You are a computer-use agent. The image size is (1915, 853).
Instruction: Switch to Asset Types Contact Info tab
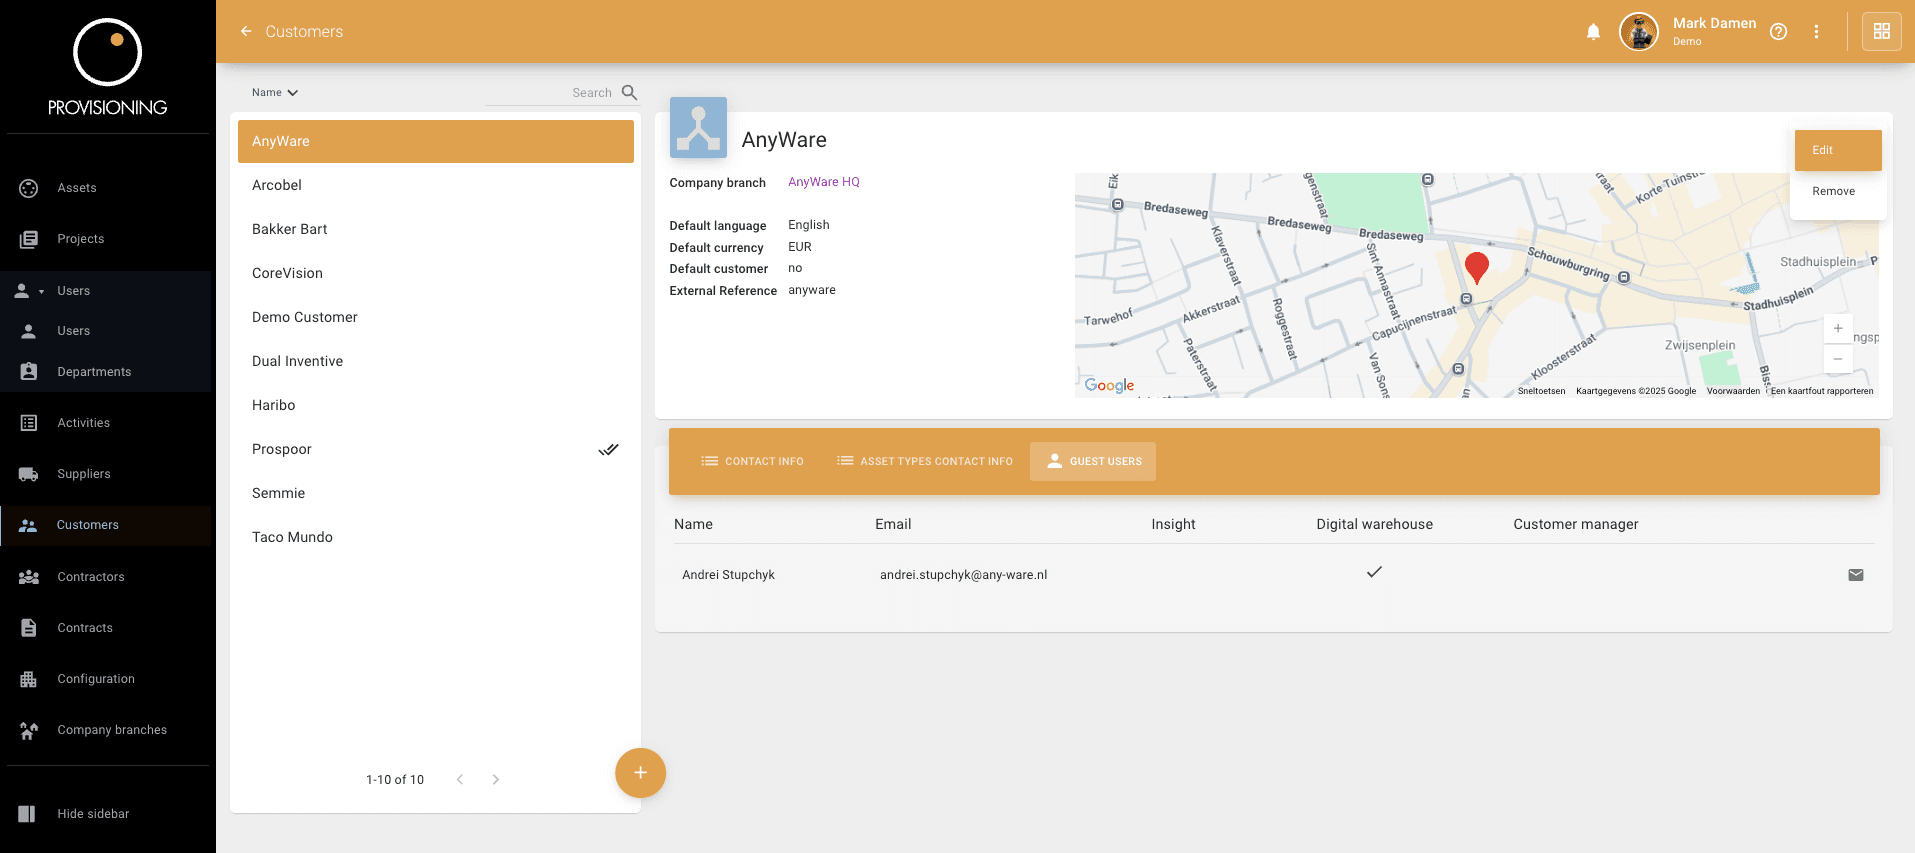point(925,461)
